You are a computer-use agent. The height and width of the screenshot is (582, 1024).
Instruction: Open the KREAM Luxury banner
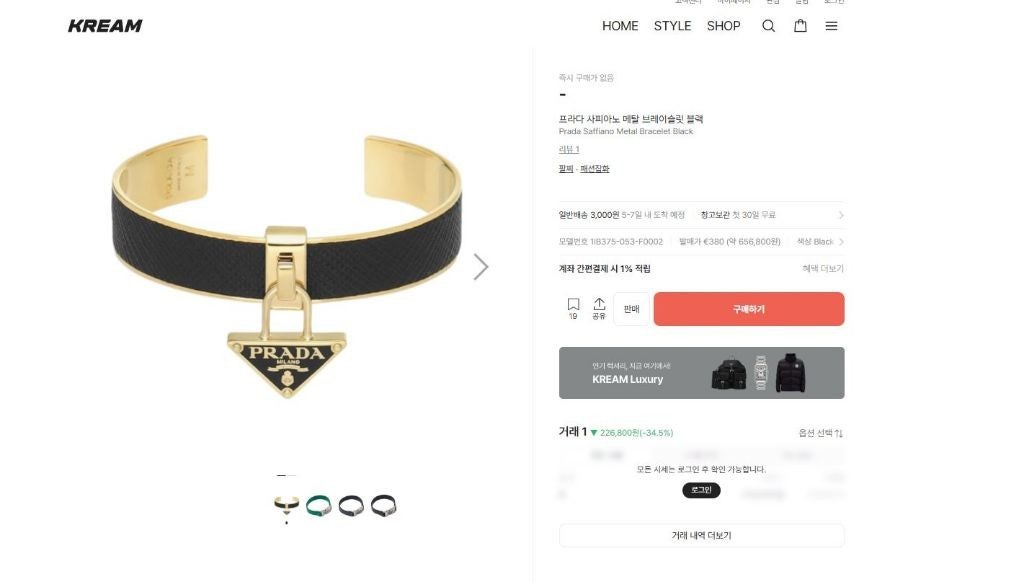tap(701, 373)
